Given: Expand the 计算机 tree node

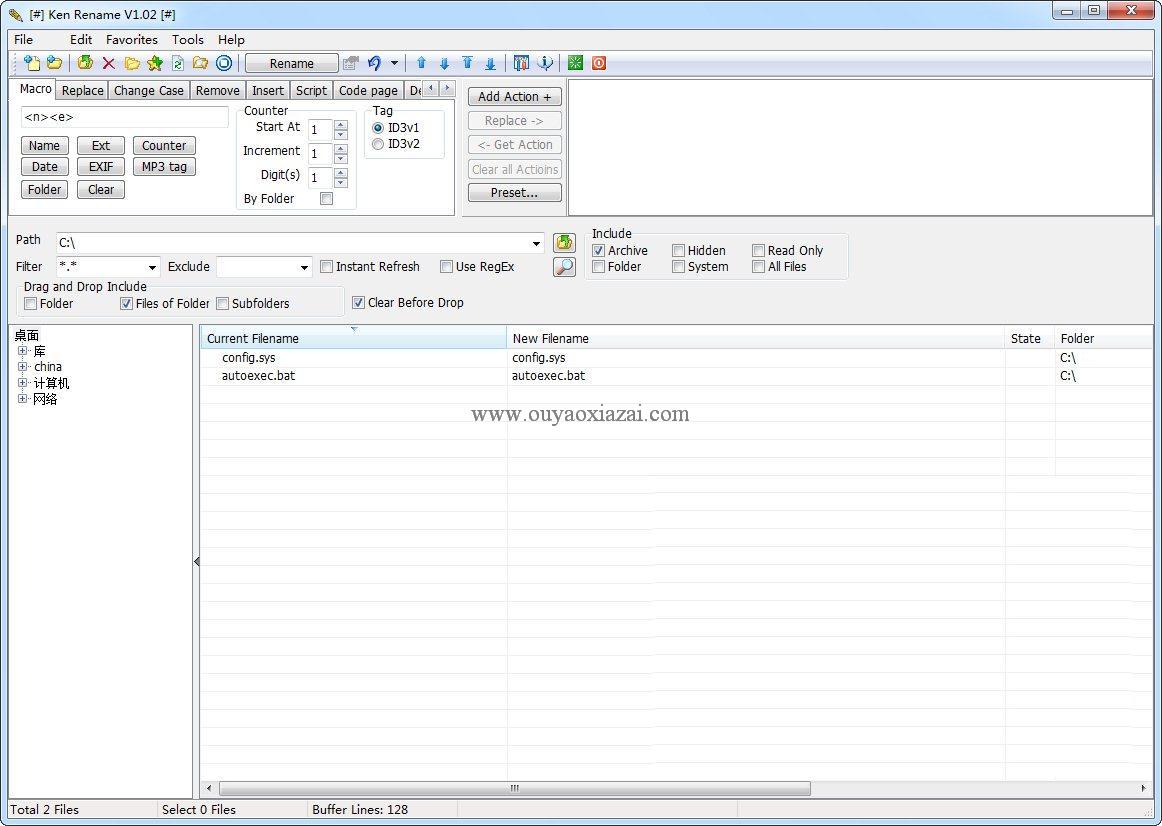Looking at the screenshot, I should [23, 383].
